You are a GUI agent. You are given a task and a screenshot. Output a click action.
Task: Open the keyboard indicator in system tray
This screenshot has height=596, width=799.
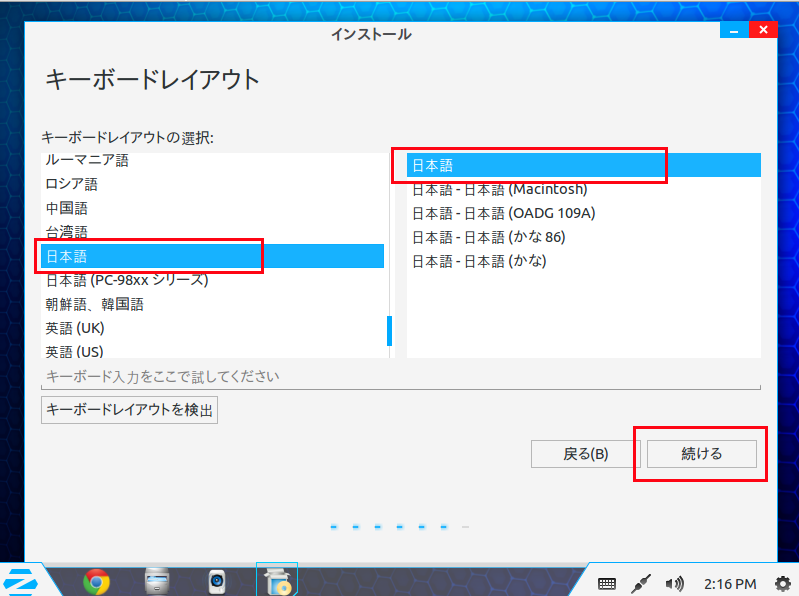pos(606,584)
